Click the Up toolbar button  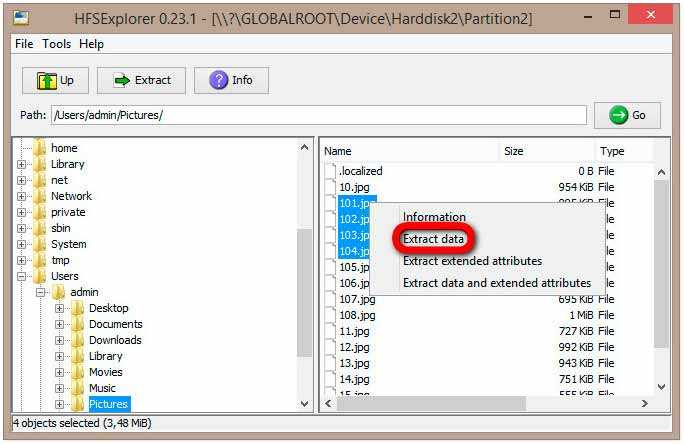pyautogui.click(x=55, y=80)
